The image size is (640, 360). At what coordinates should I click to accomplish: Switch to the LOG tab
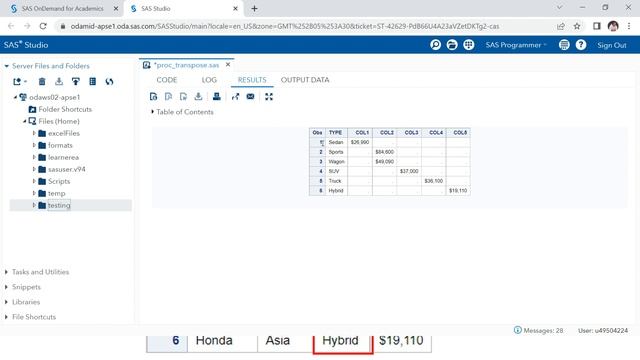[x=209, y=80]
